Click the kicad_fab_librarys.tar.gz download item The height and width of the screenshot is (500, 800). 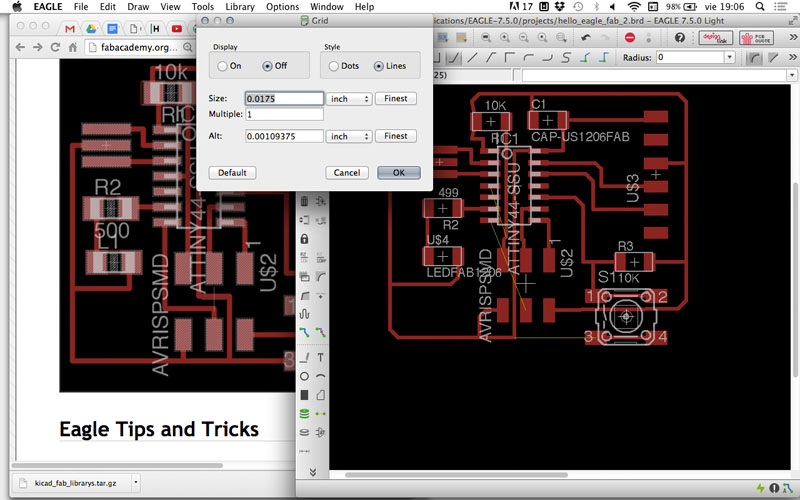point(69,482)
